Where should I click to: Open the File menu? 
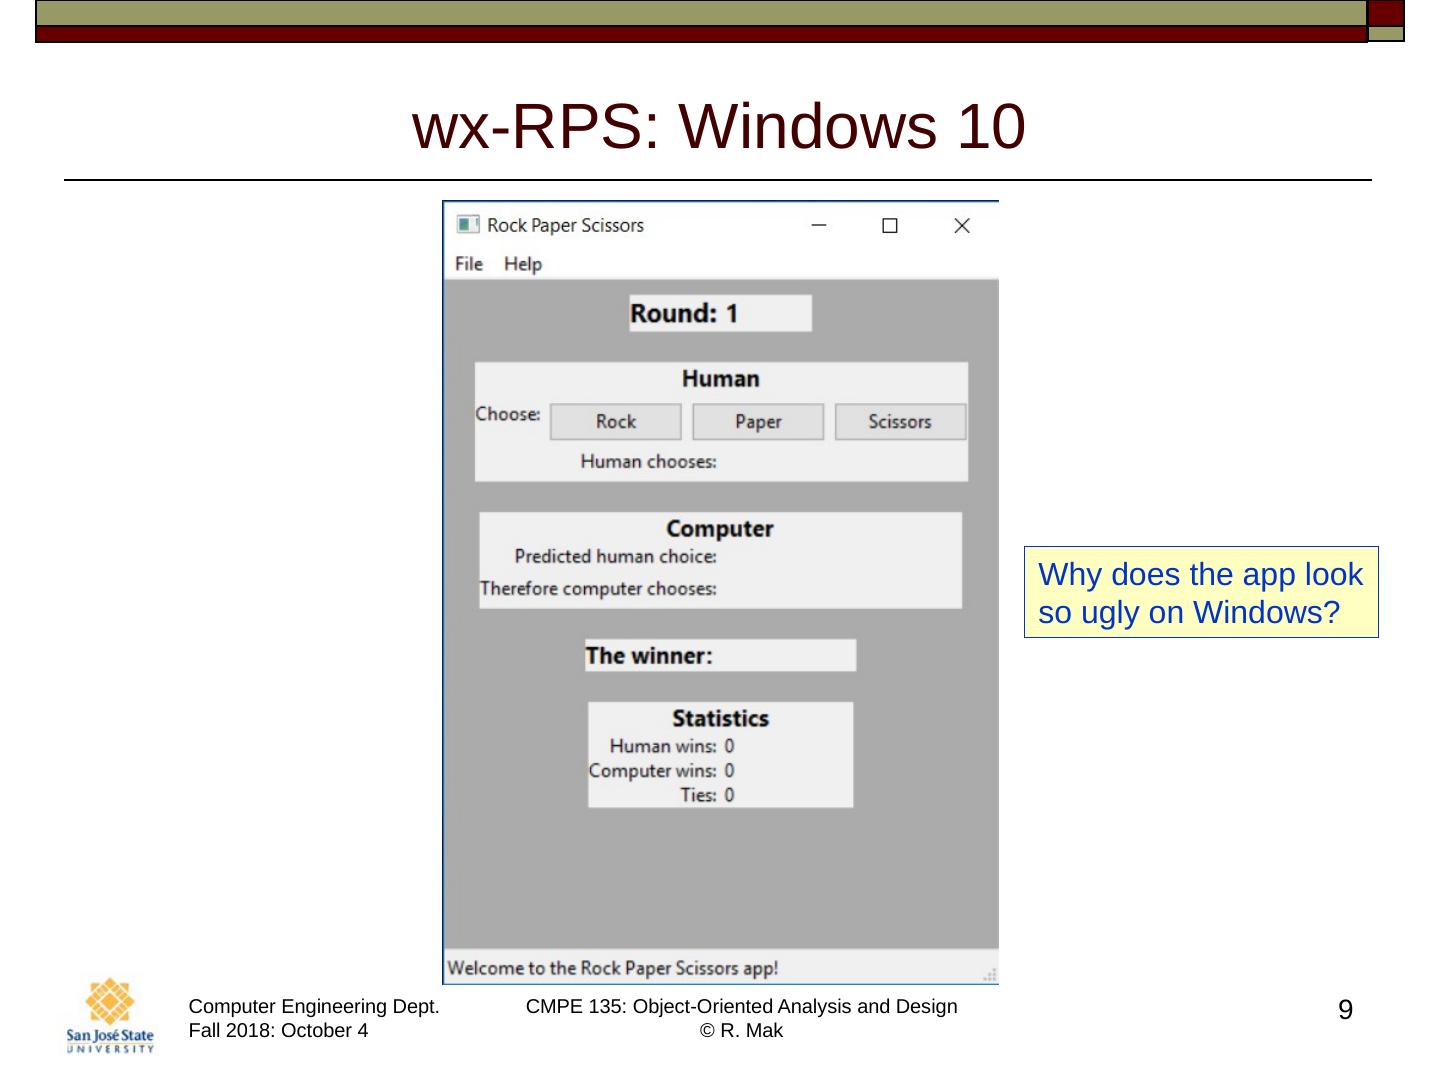click(x=468, y=264)
